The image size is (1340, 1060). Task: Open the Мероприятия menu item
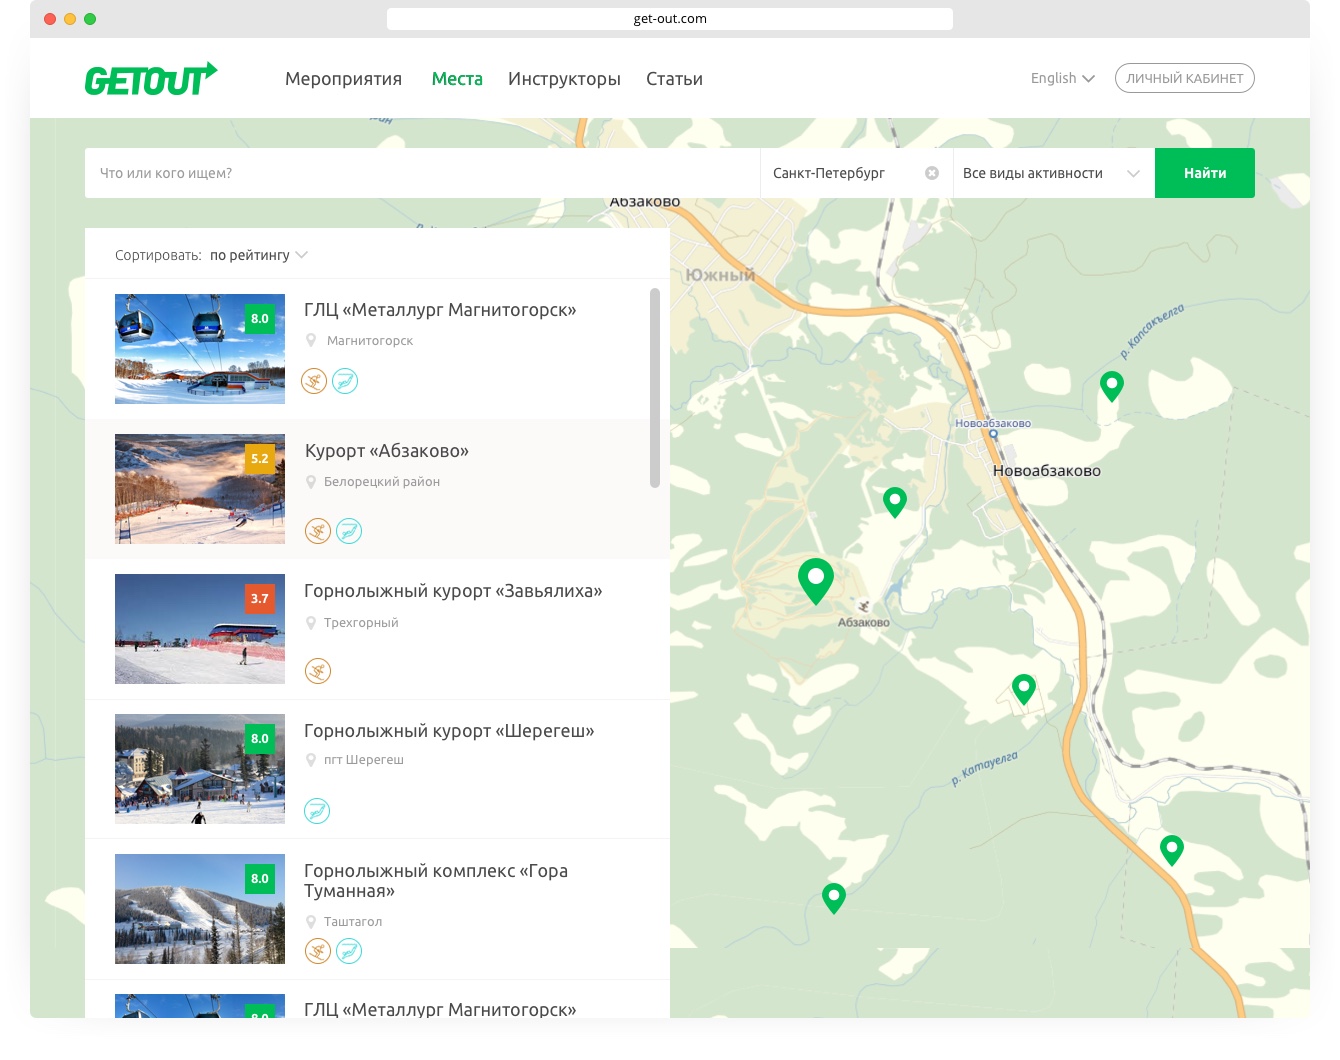click(343, 79)
